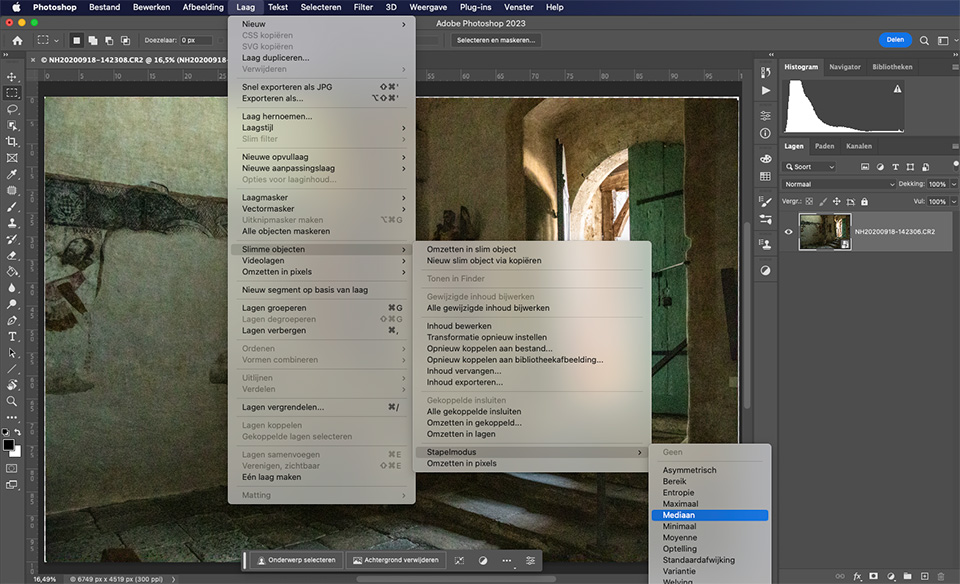
Task: Create a new group folder icon
Action: click(907, 576)
